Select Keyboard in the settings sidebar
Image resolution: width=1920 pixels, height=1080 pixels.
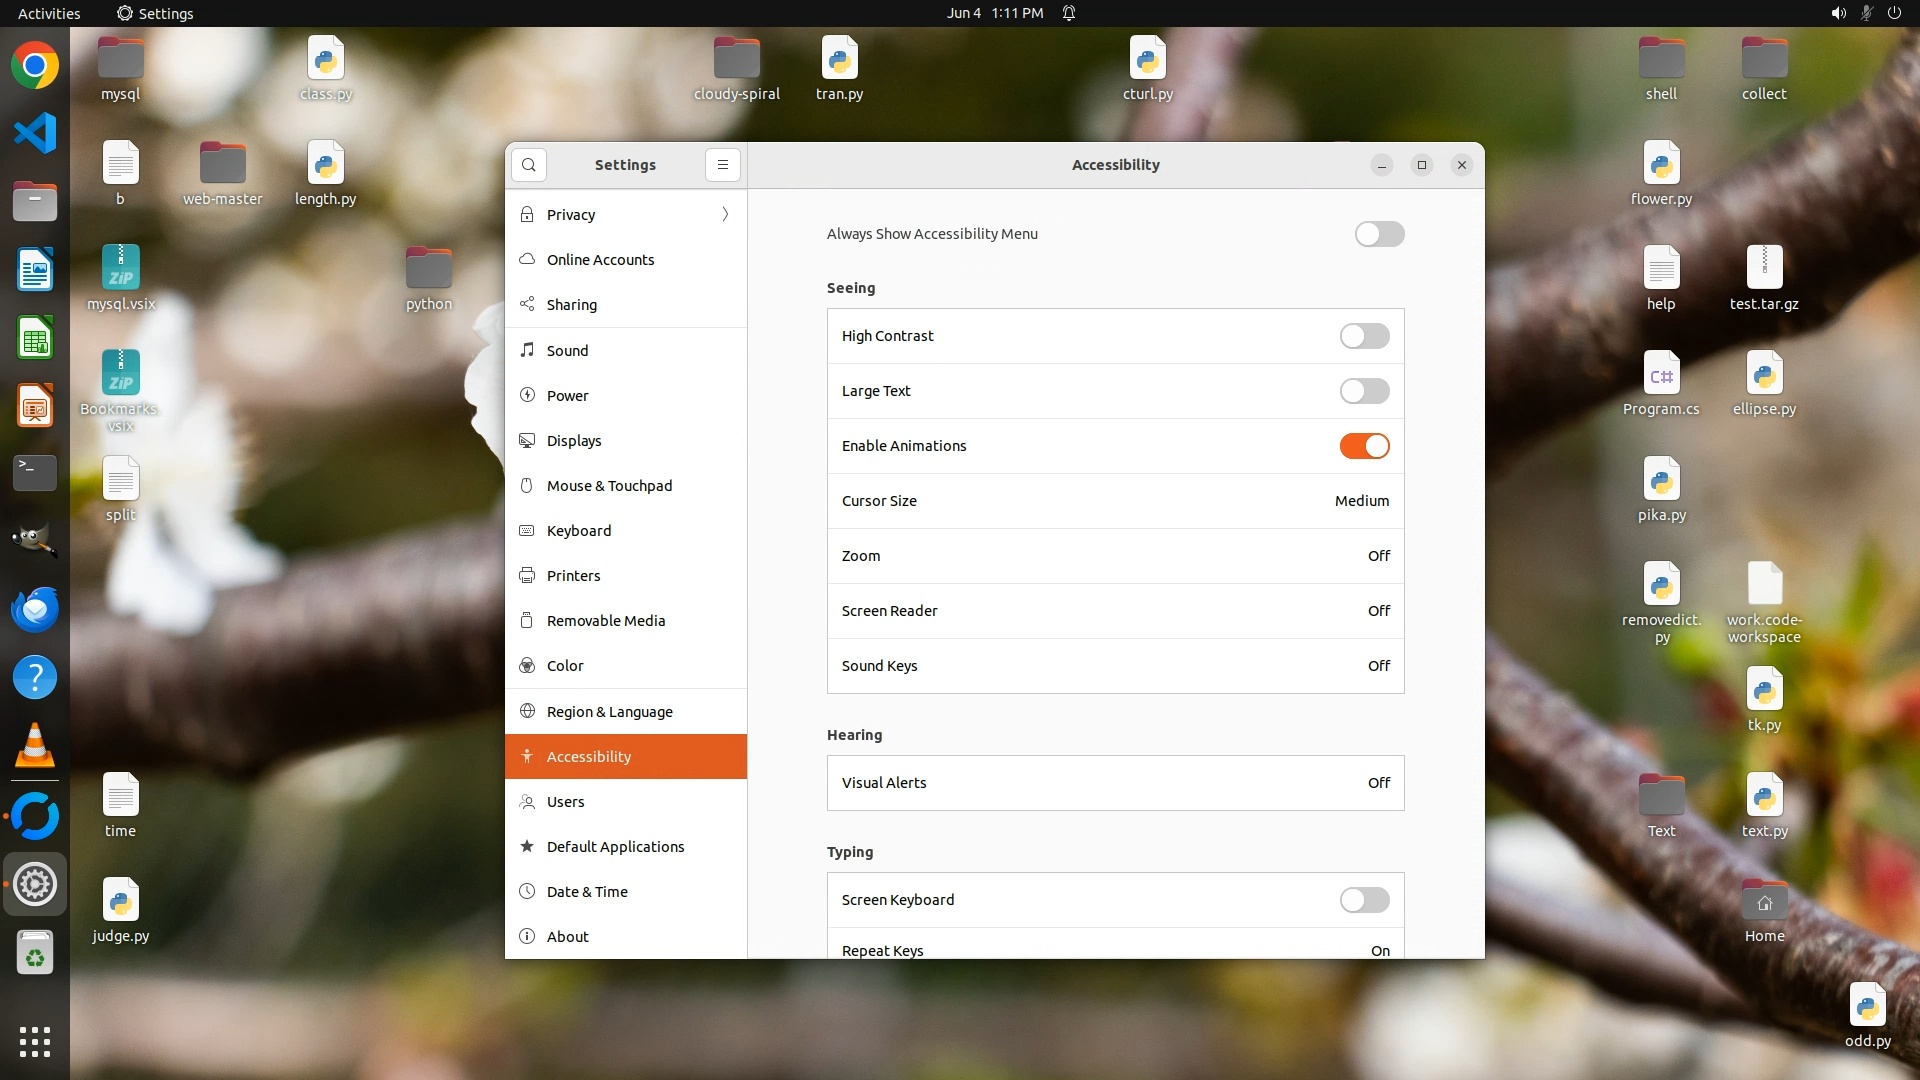point(579,531)
